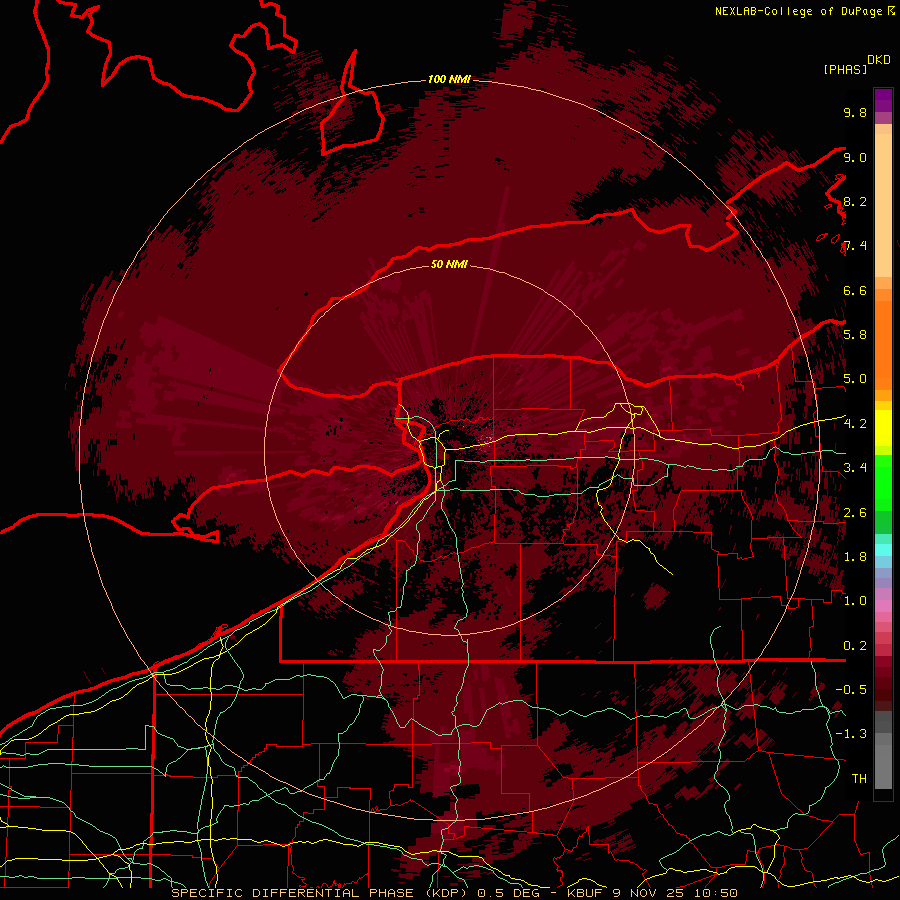The height and width of the screenshot is (900, 900).
Task: Click the 6.6 scale label
Action: pos(855,290)
